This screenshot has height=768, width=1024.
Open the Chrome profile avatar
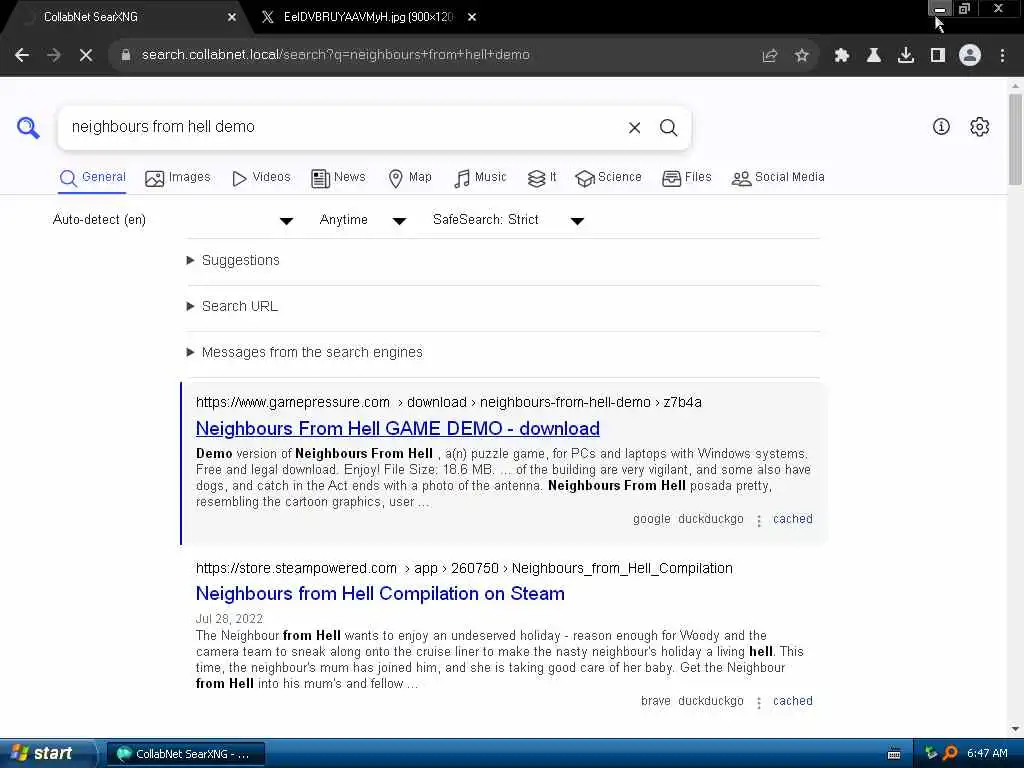point(970,55)
